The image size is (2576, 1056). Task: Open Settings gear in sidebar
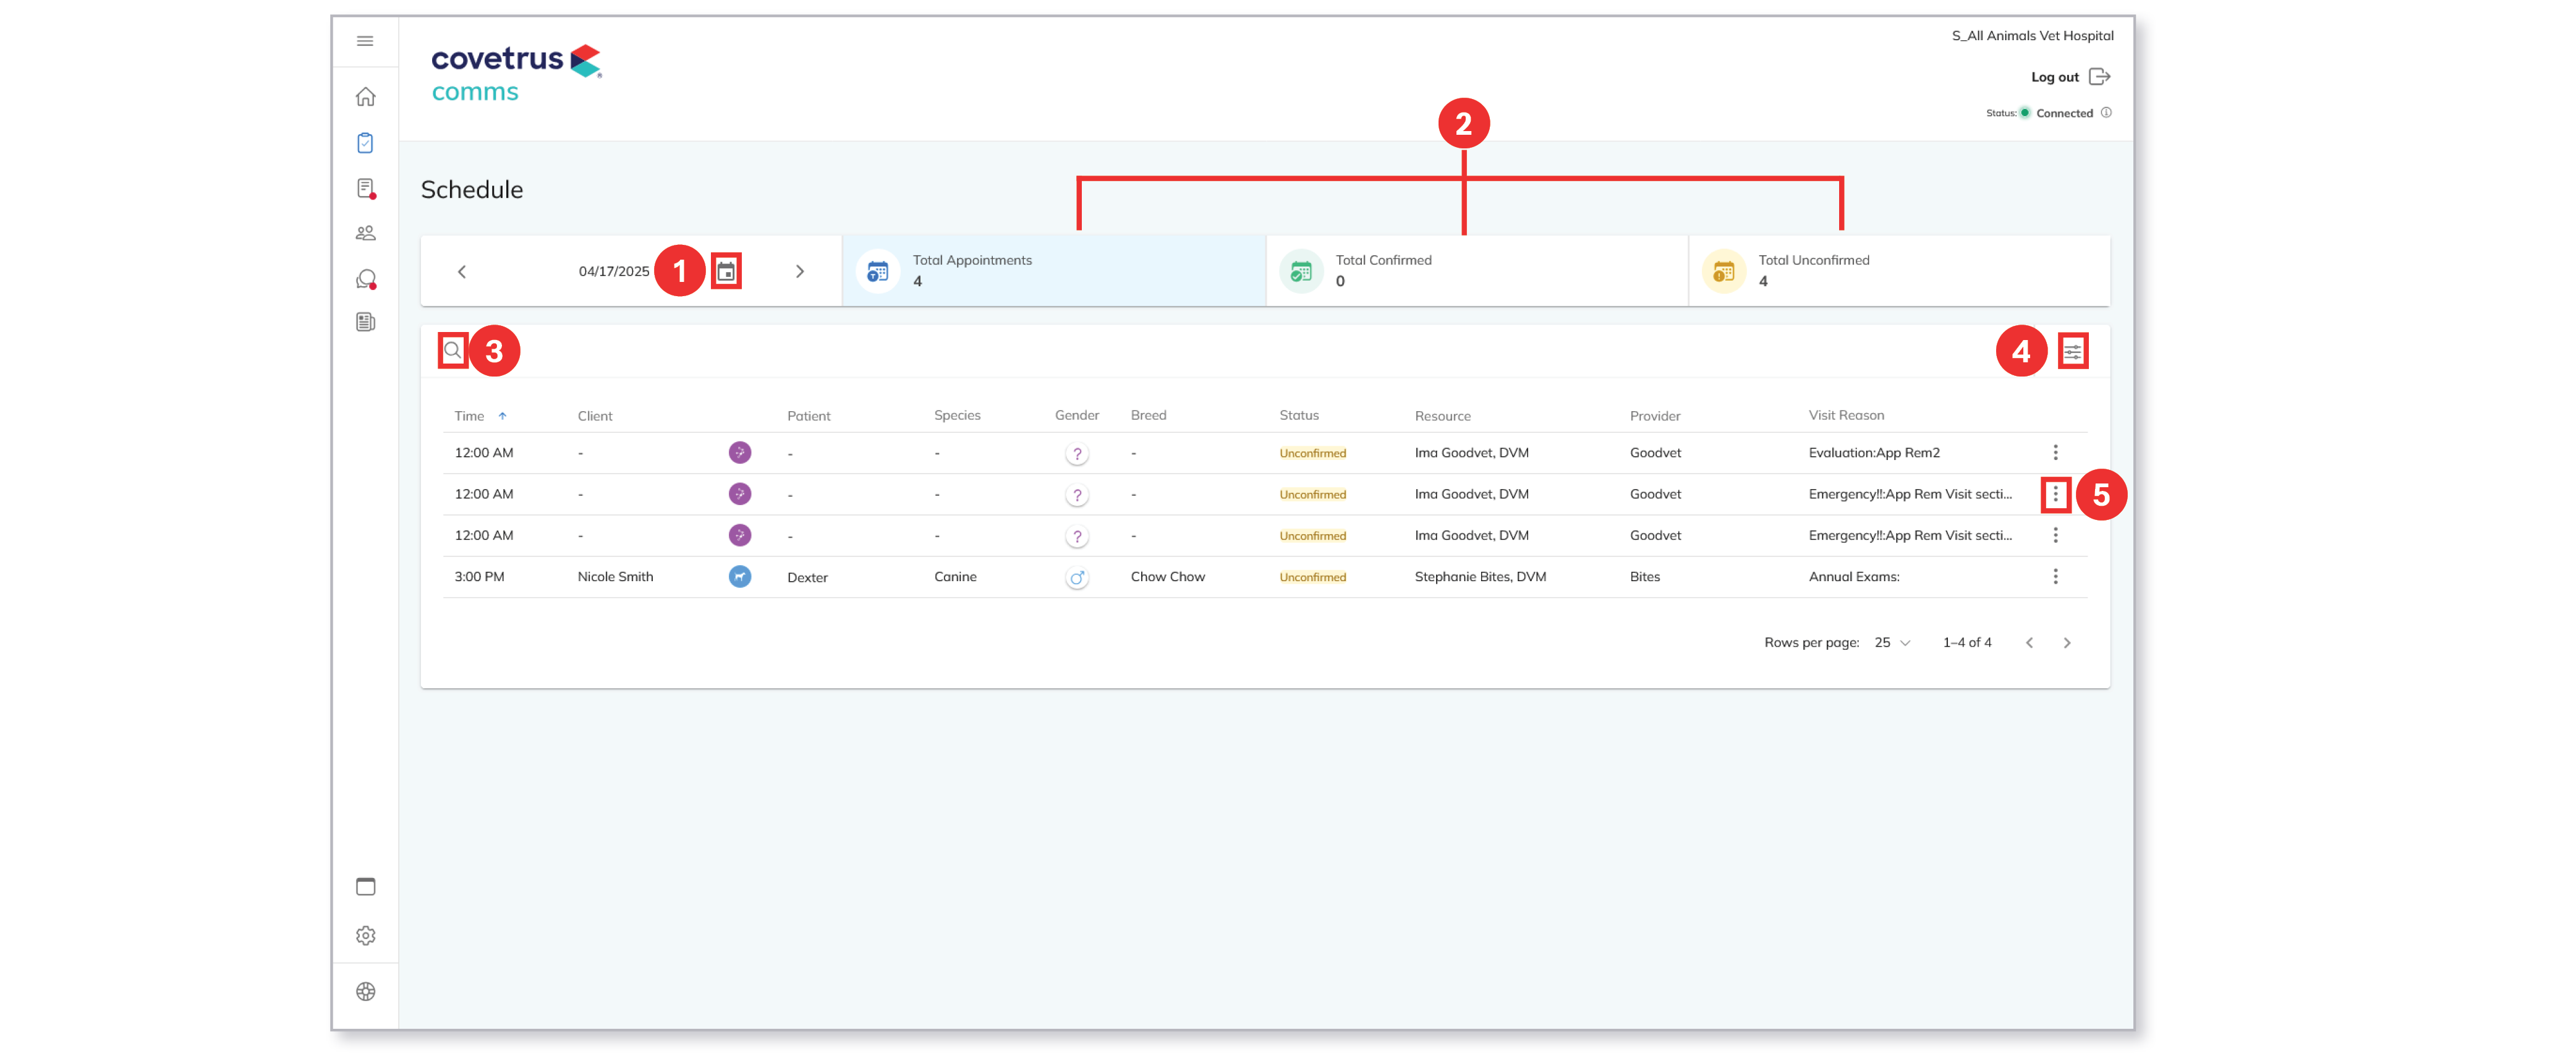pyautogui.click(x=365, y=935)
